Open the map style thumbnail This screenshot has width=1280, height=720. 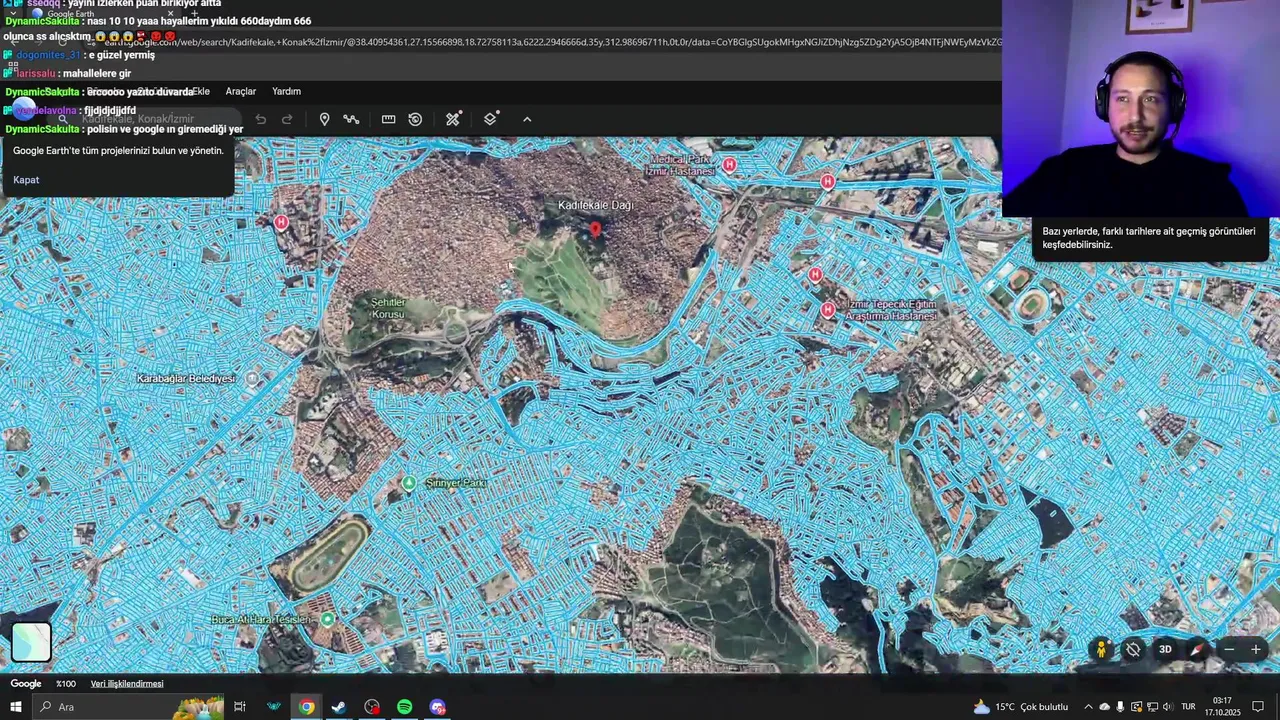(x=31, y=642)
